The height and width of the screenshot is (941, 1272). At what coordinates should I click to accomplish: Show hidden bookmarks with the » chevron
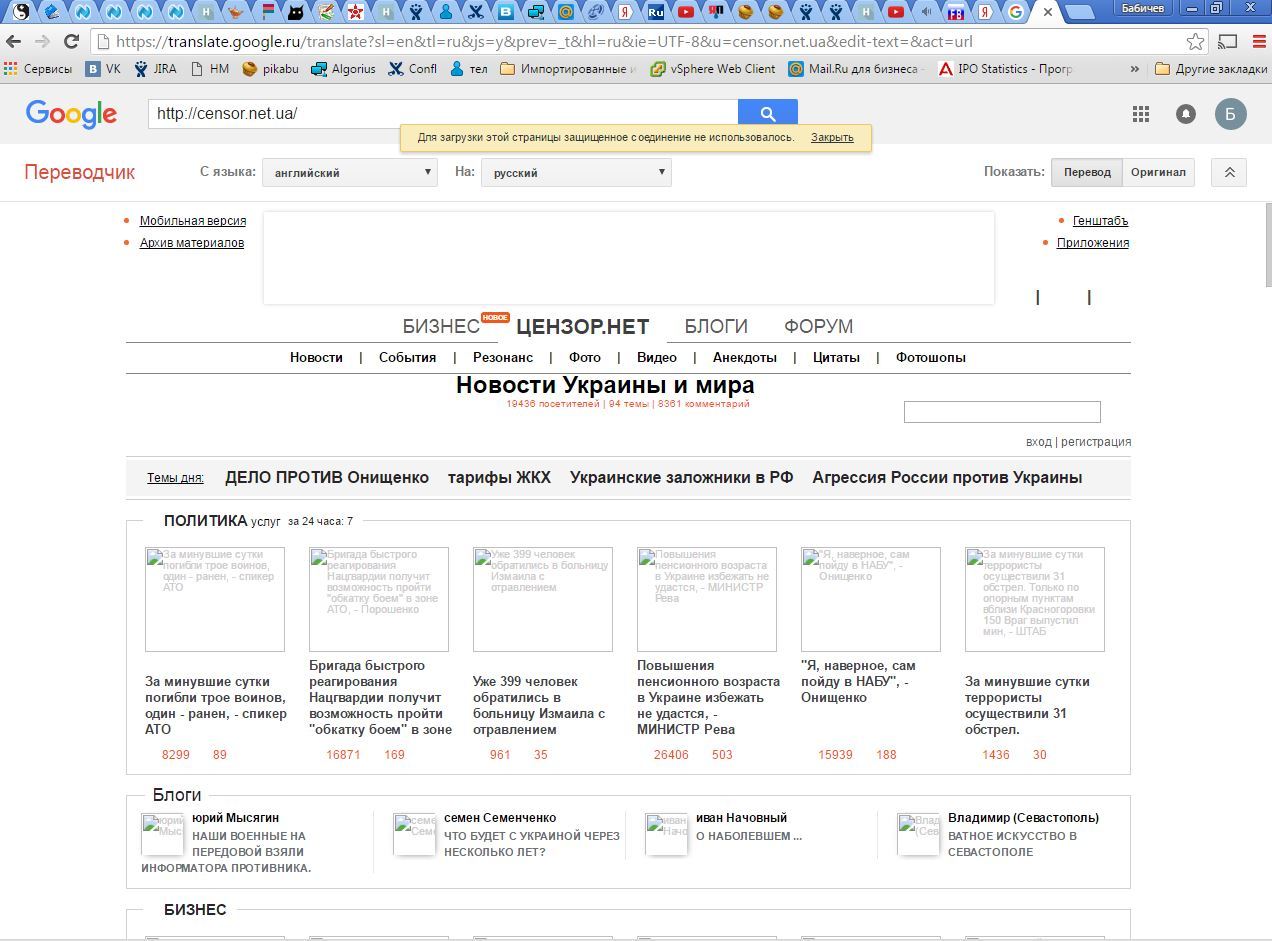1134,69
